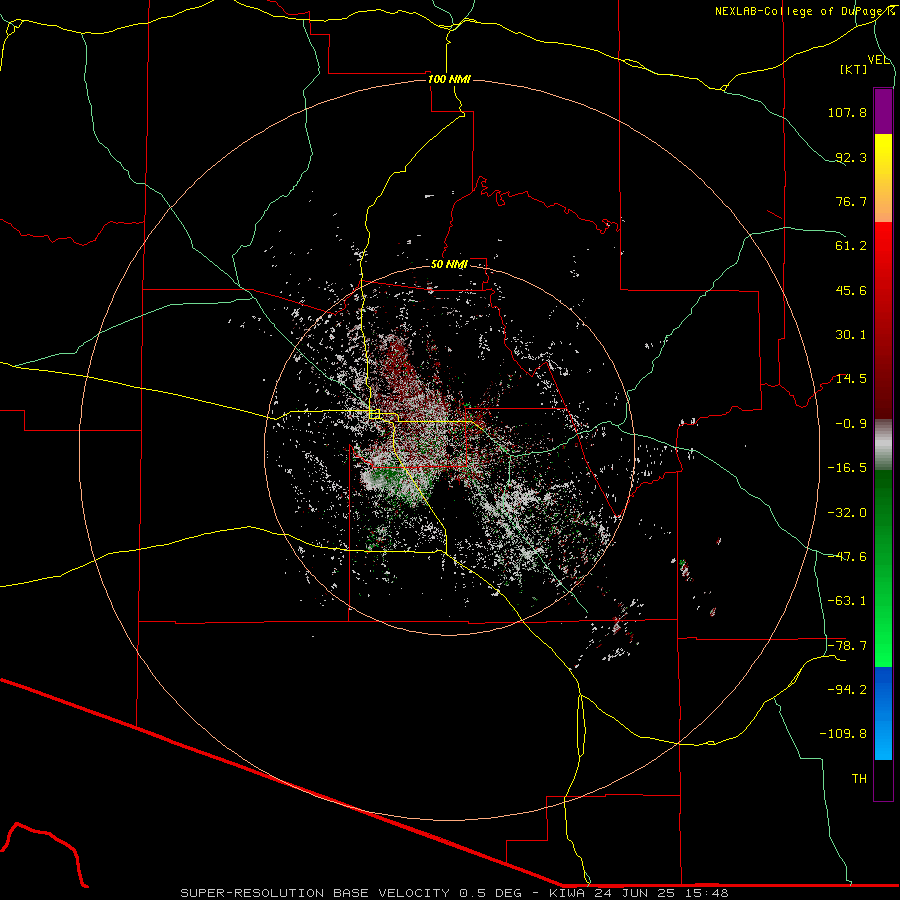Click the 100 NMI range ring label

[449, 79]
